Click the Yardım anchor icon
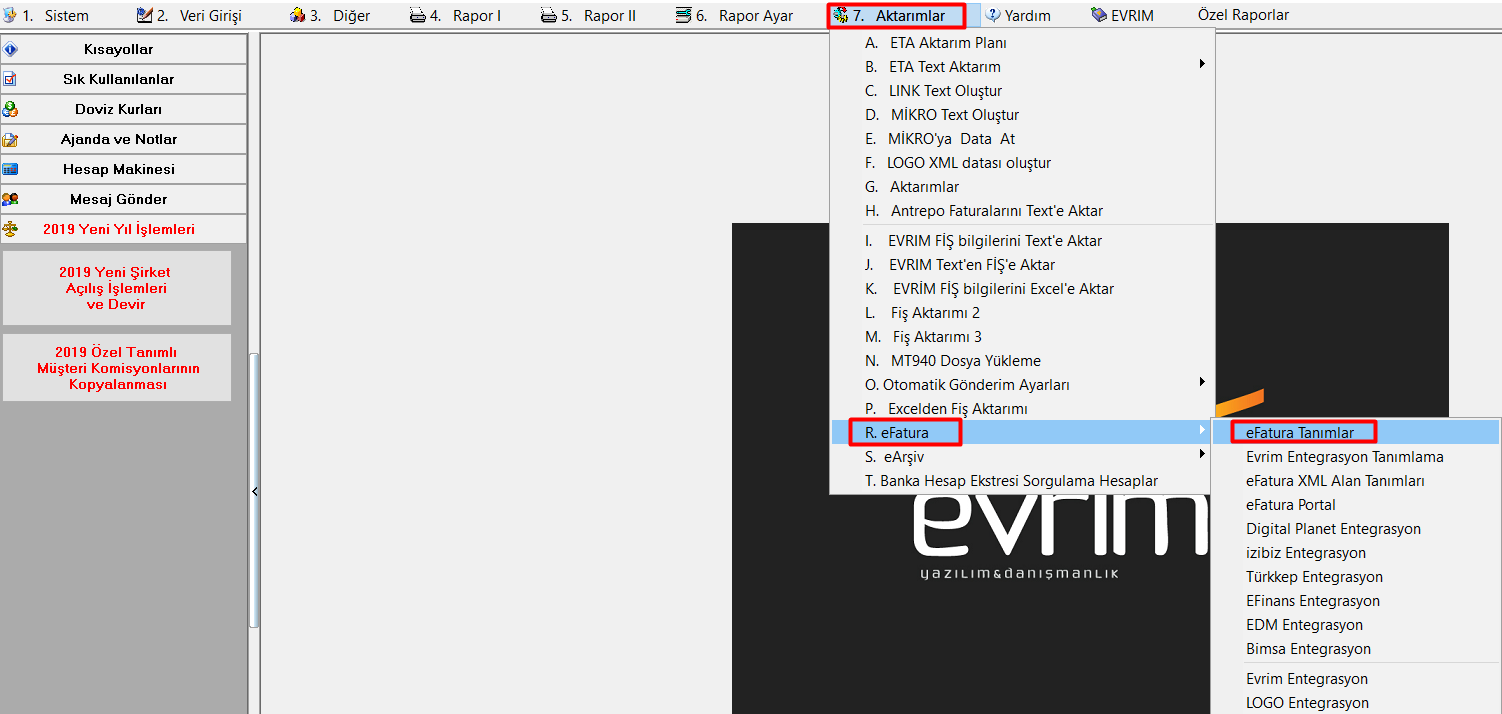This screenshot has width=1502, height=714. (x=993, y=15)
